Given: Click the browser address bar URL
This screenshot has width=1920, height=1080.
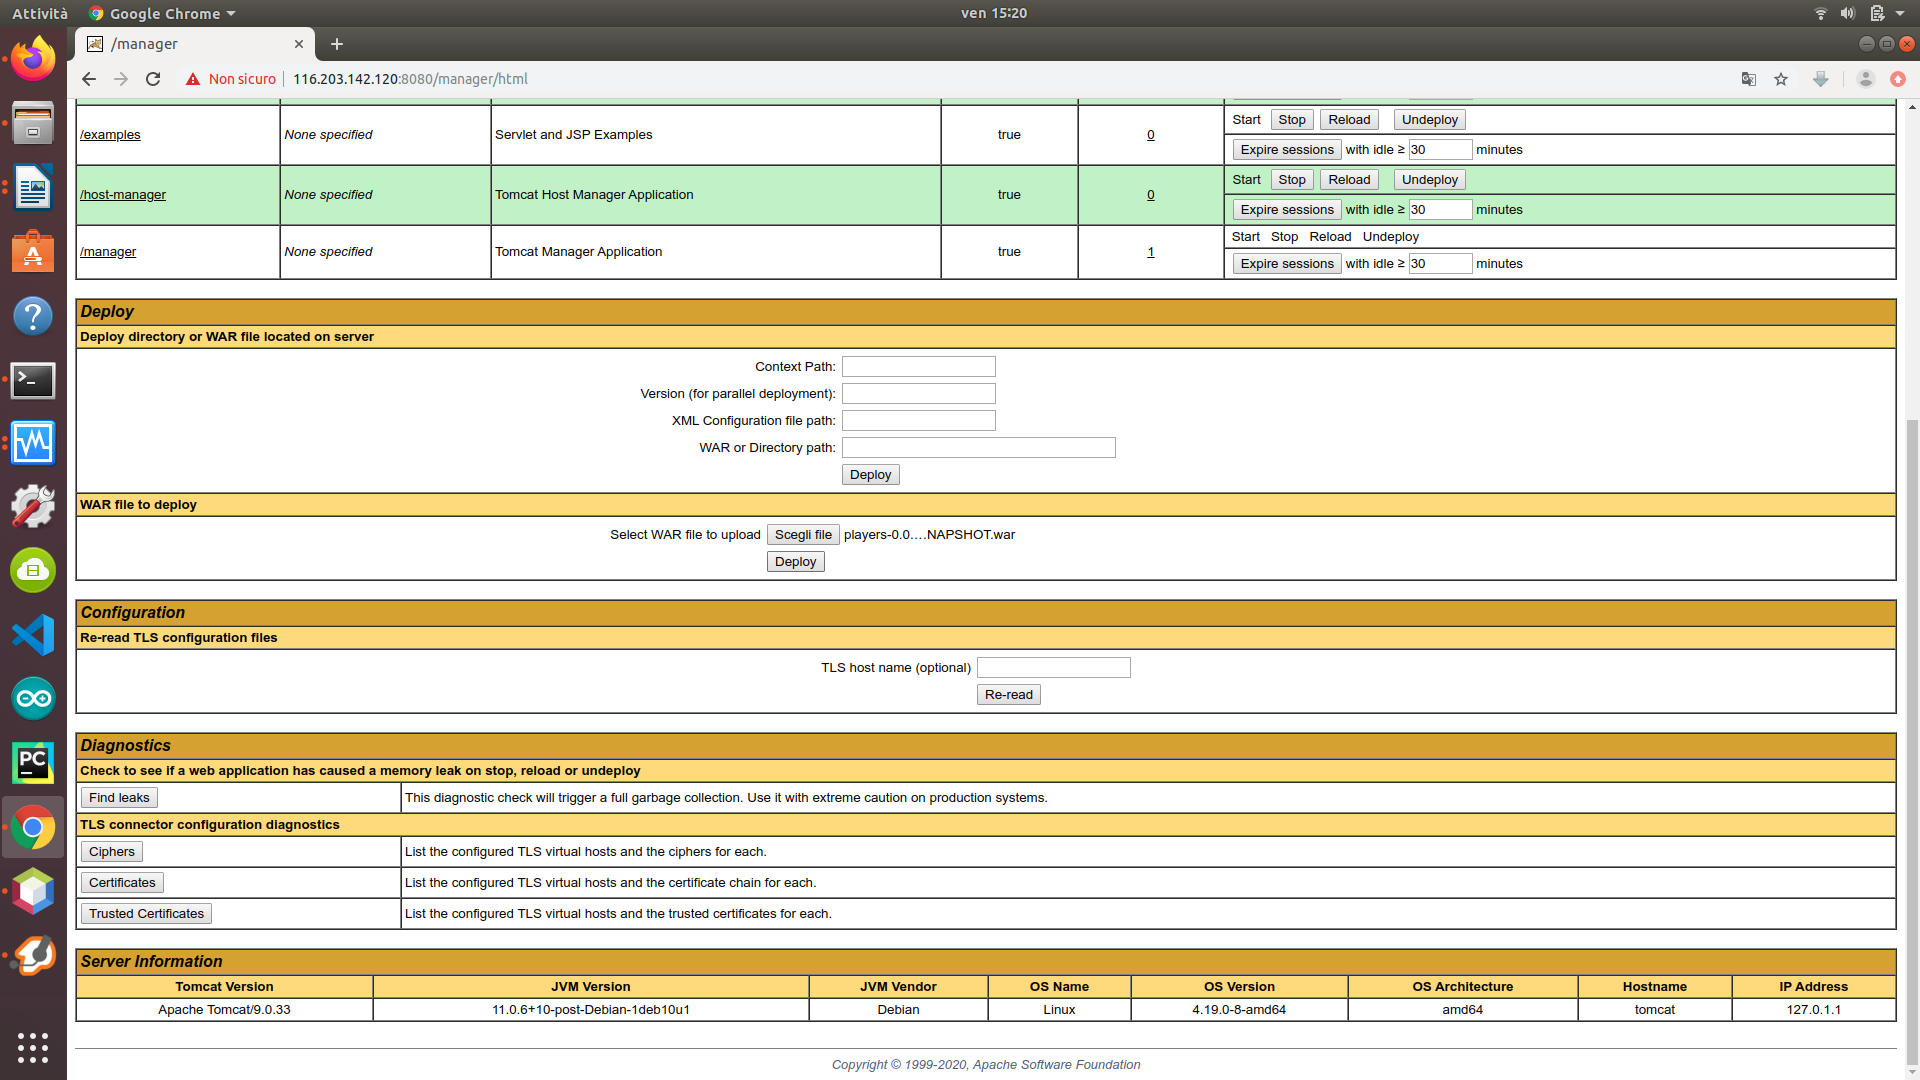Looking at the screenshot, I should 410,79.
